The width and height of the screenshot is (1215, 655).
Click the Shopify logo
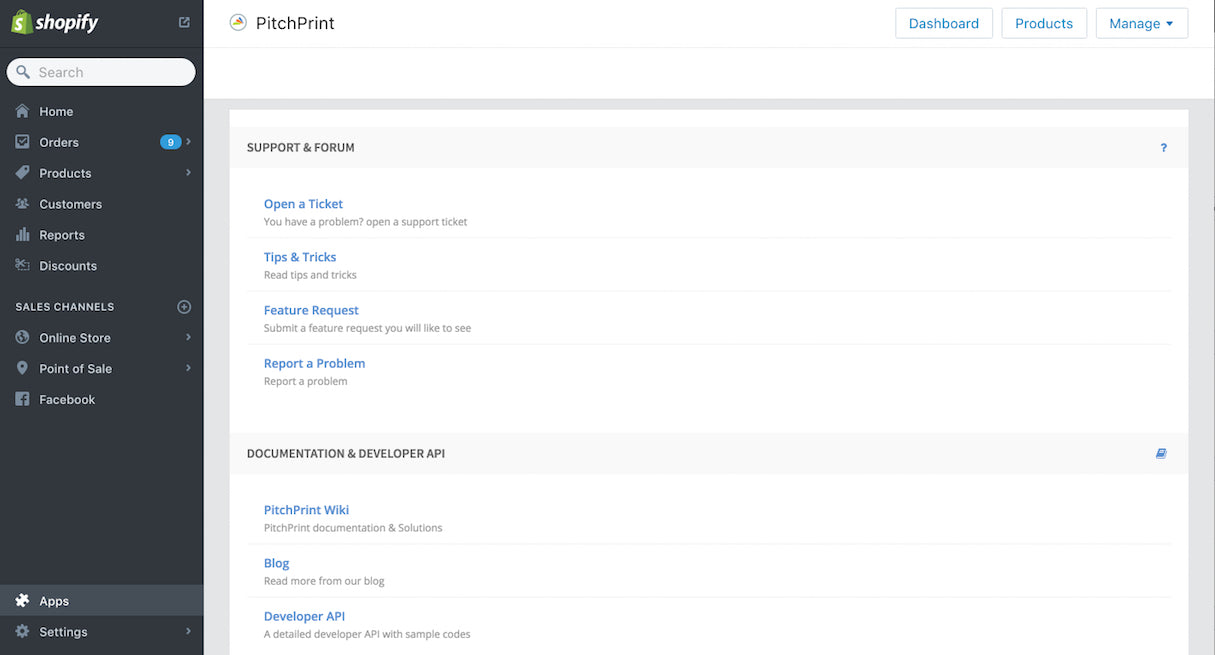[55, 22]
